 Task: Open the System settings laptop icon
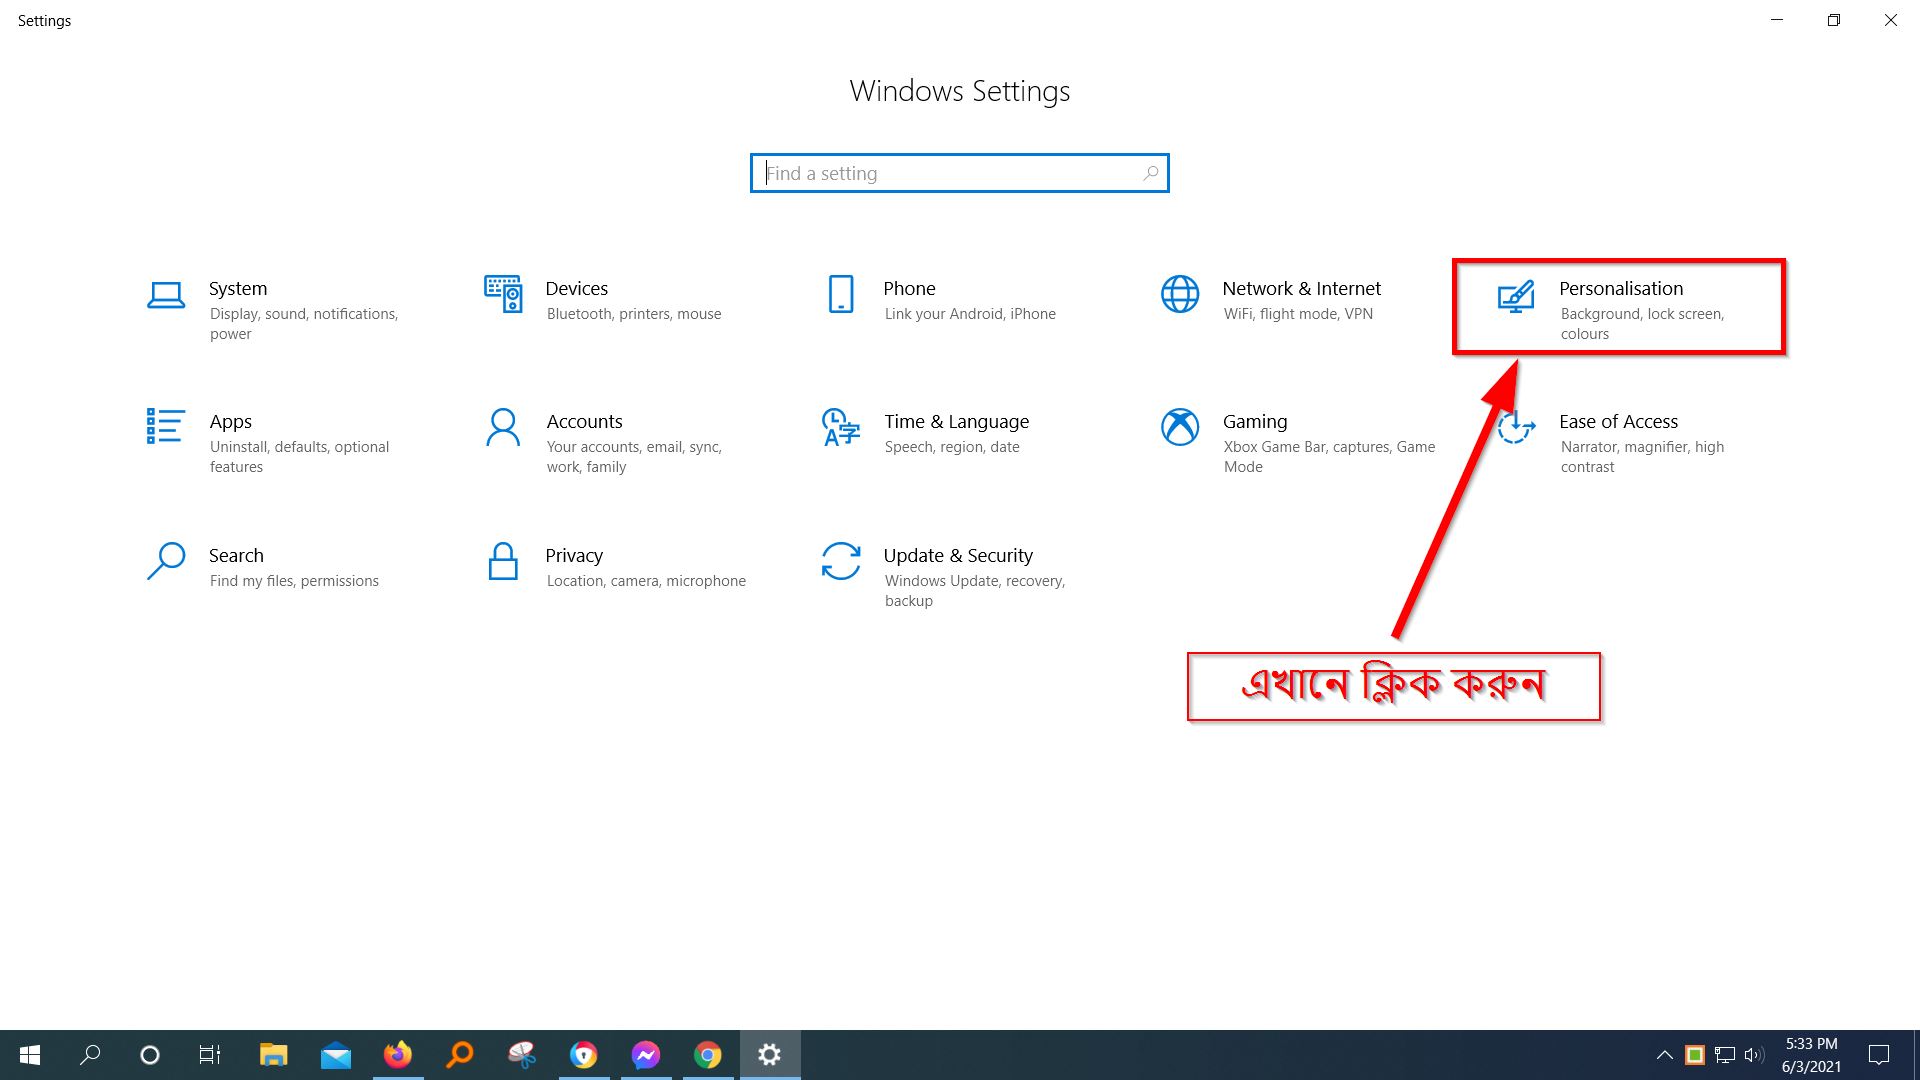pos(166,295)
